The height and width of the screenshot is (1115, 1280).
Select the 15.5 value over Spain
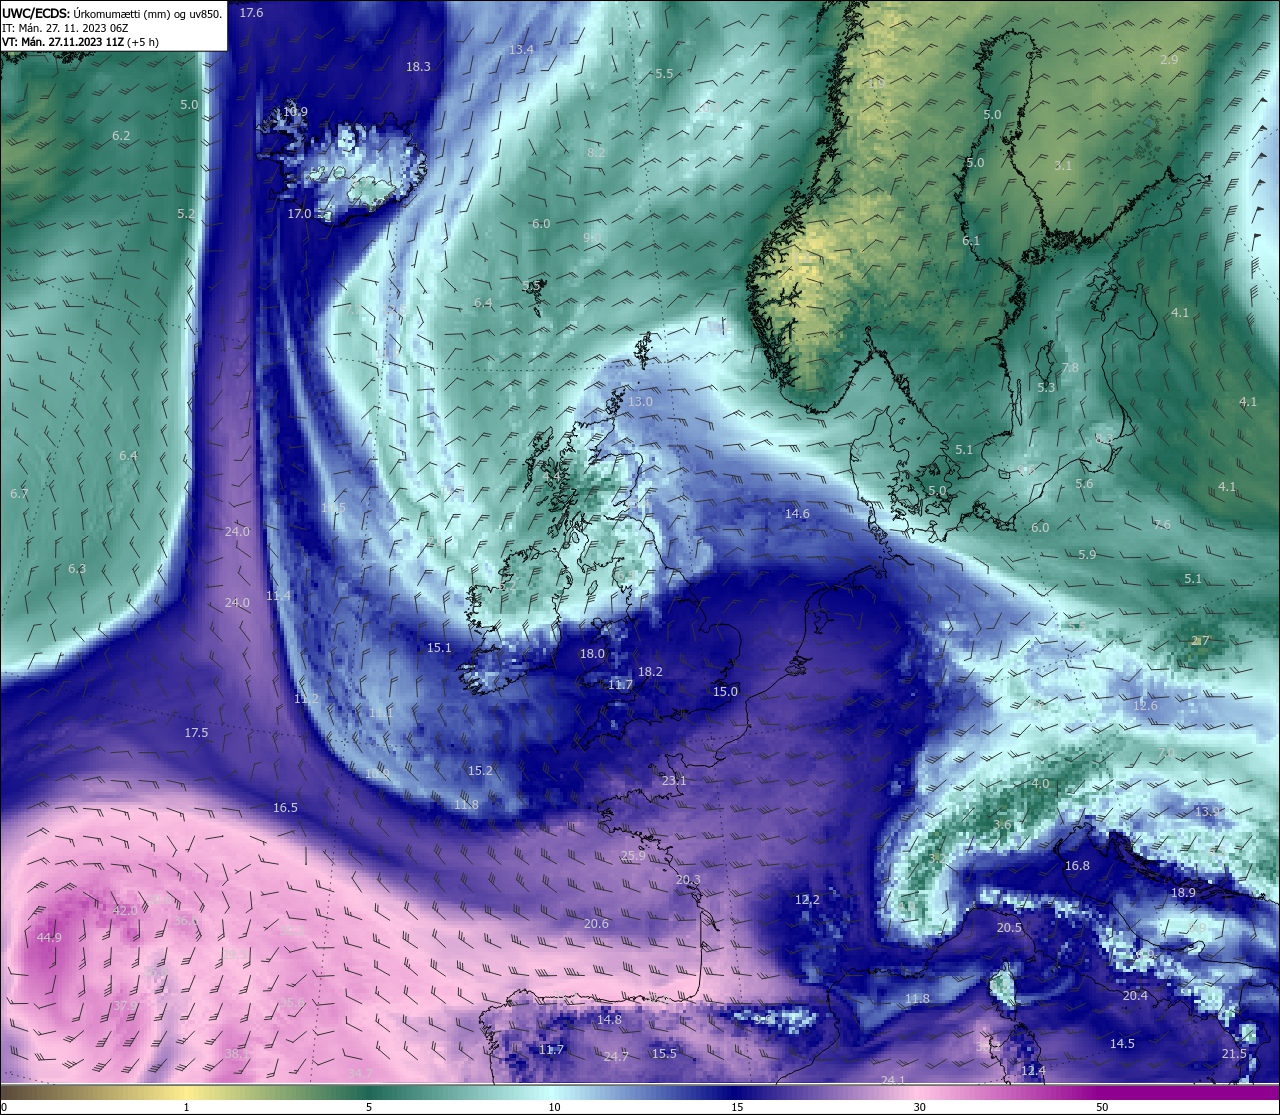pos(664,1054)
